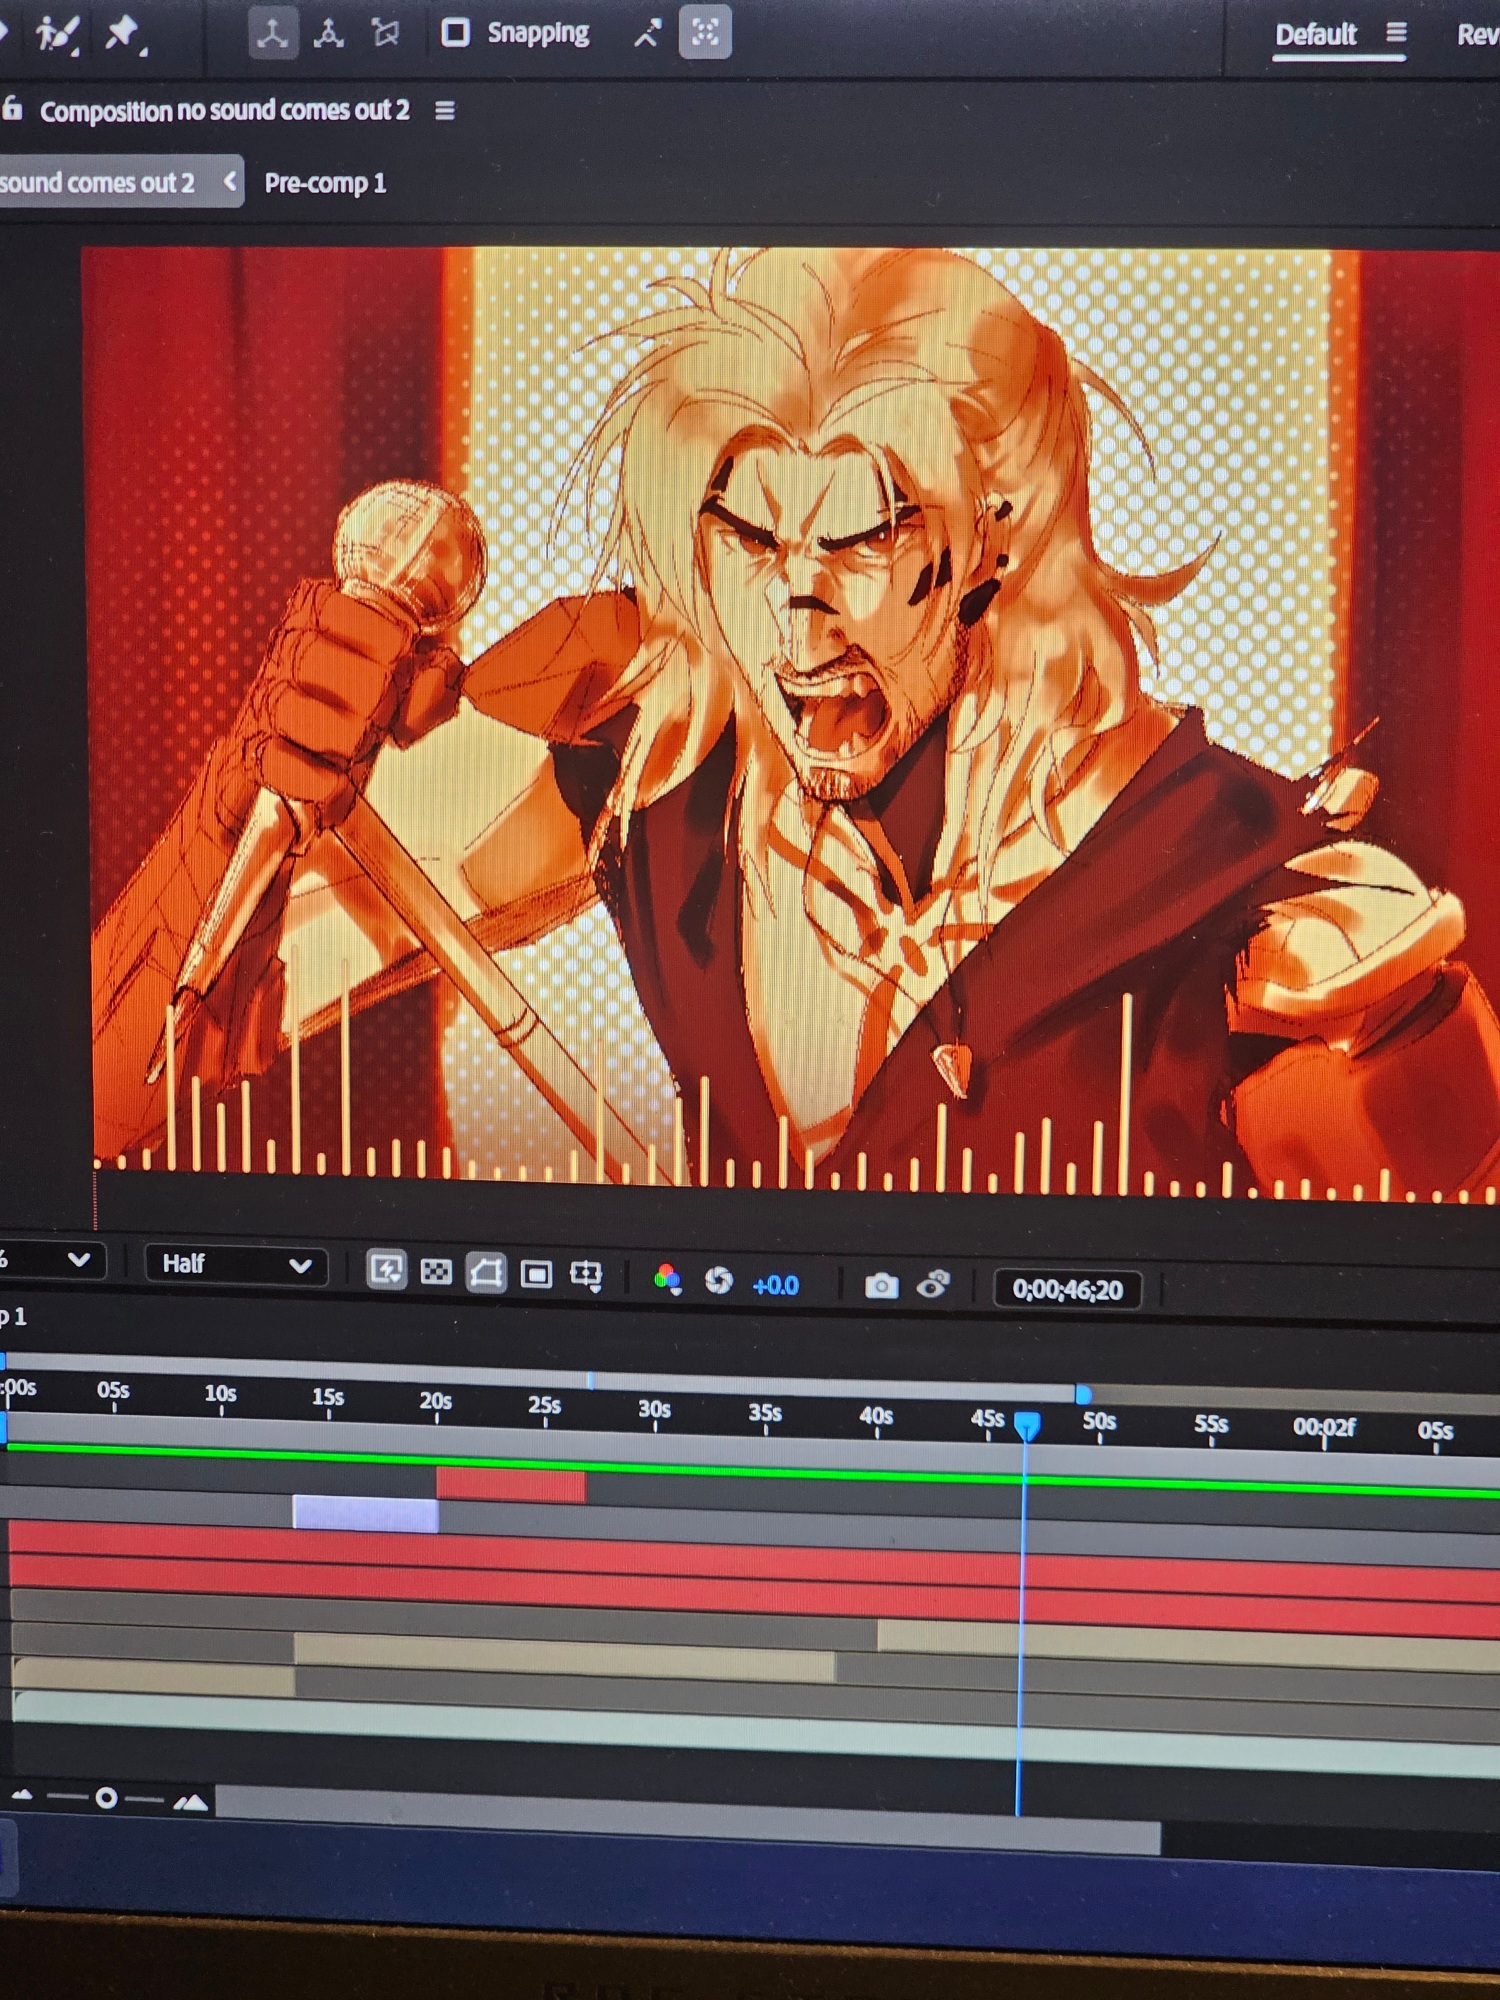Open the magnification ratio dropdown
The height and width of the screenshot is (2000, 1500).
click(x=50, y=1260)
